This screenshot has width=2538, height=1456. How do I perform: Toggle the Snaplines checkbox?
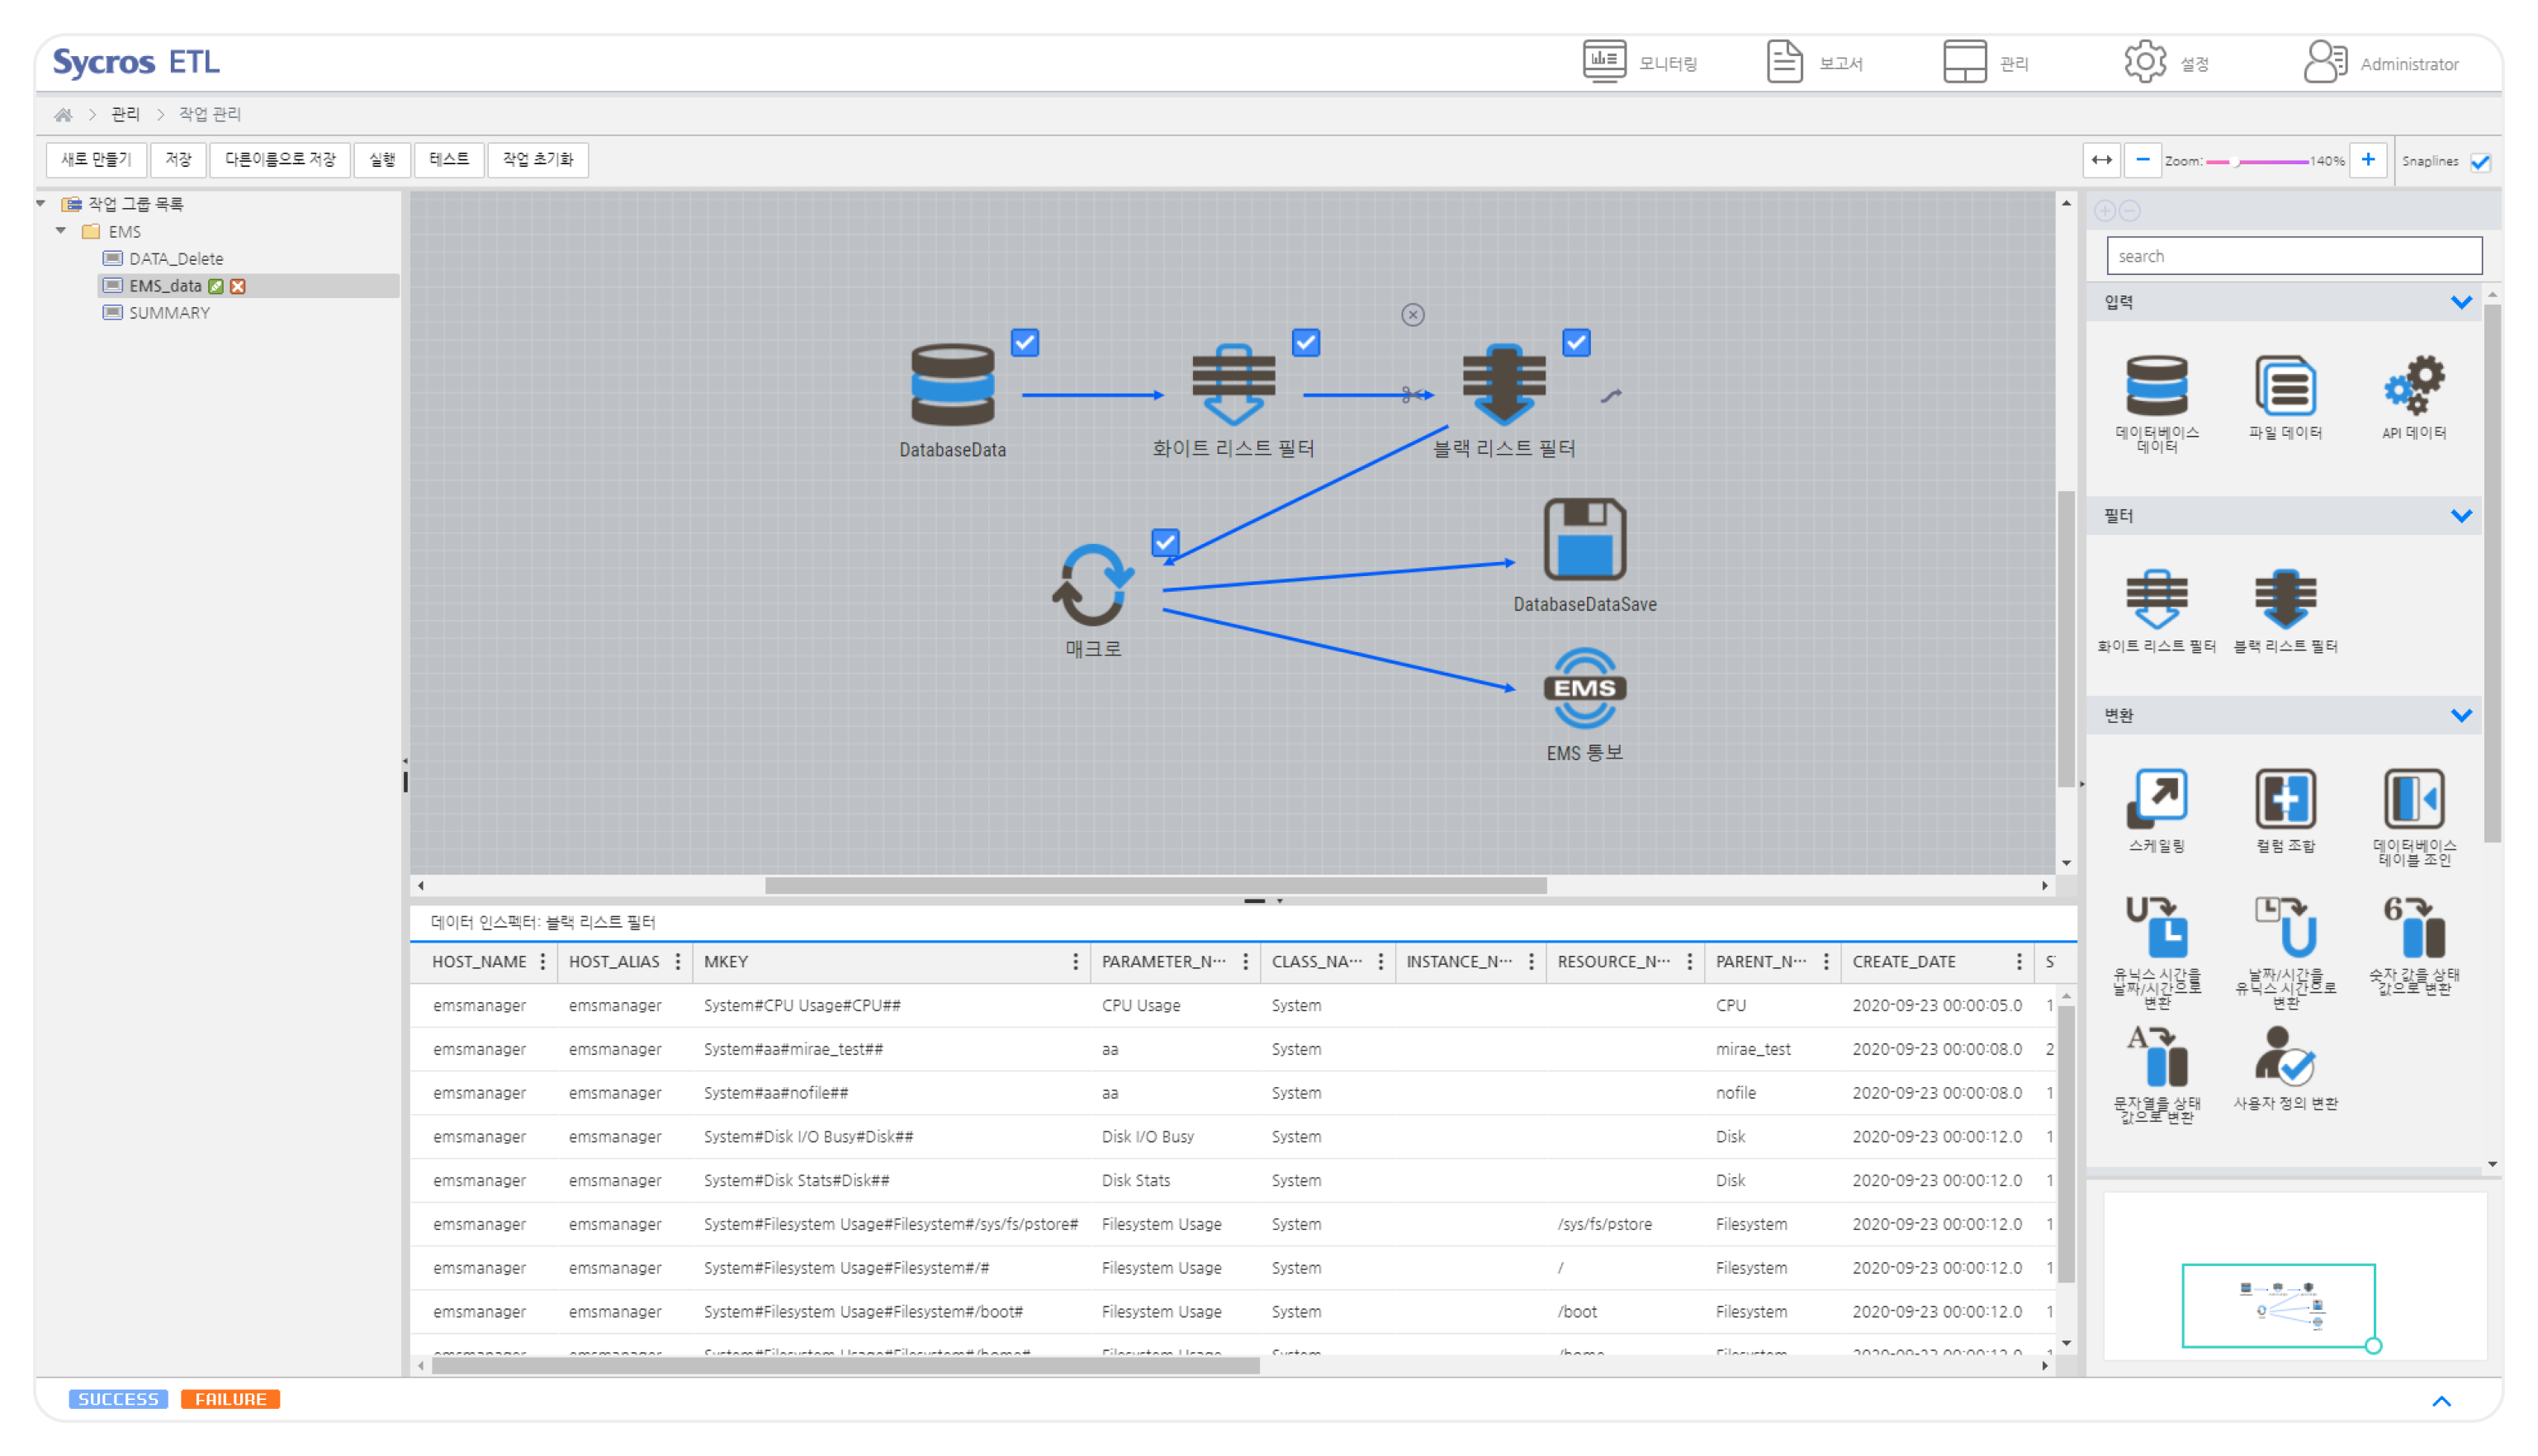click(2480, 162)
